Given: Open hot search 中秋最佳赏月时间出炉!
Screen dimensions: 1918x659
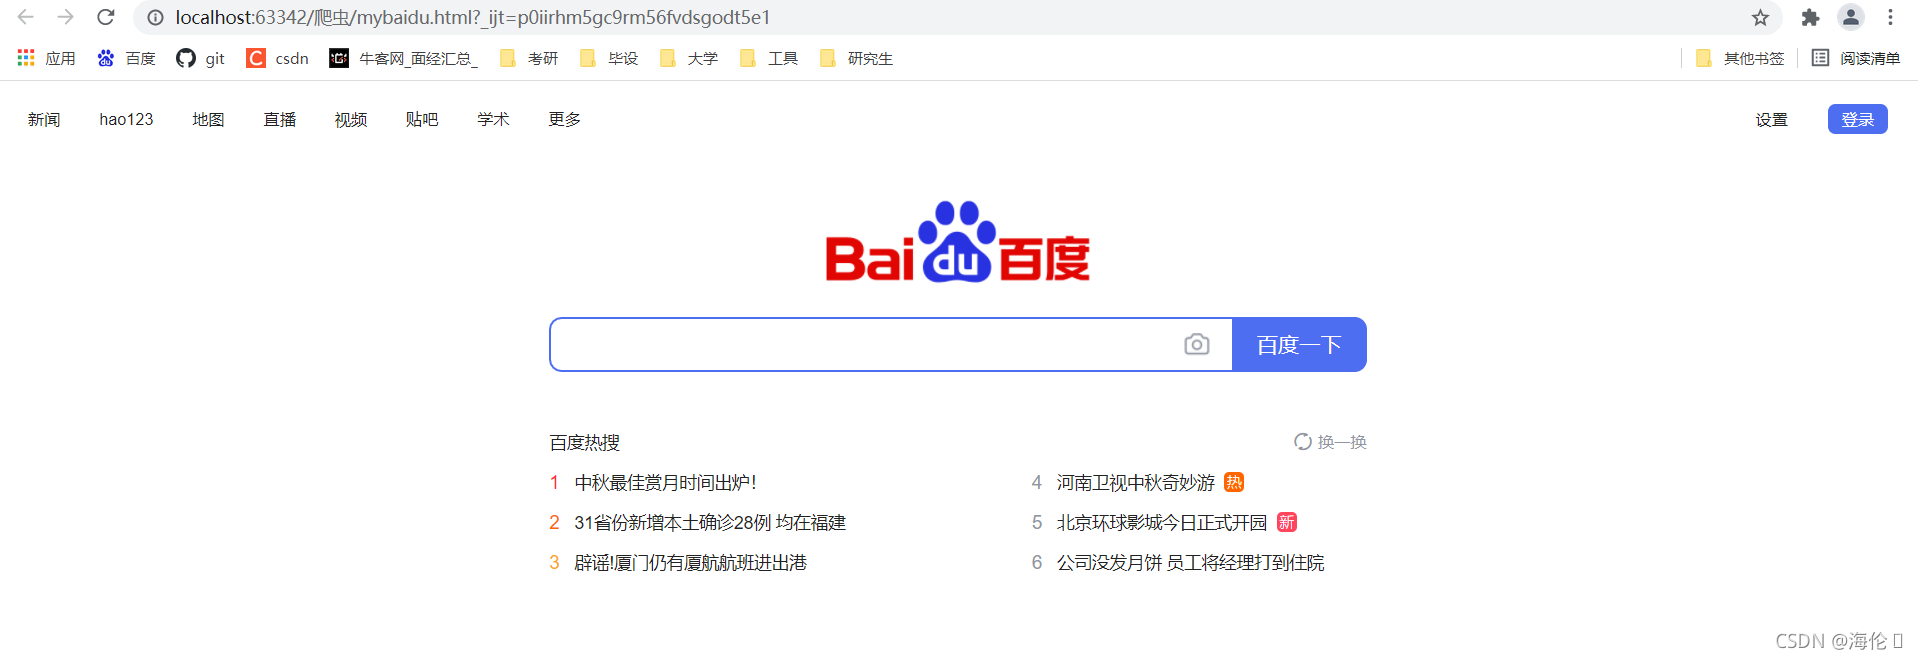Looking at the screenshot, I should coord(665,482).
